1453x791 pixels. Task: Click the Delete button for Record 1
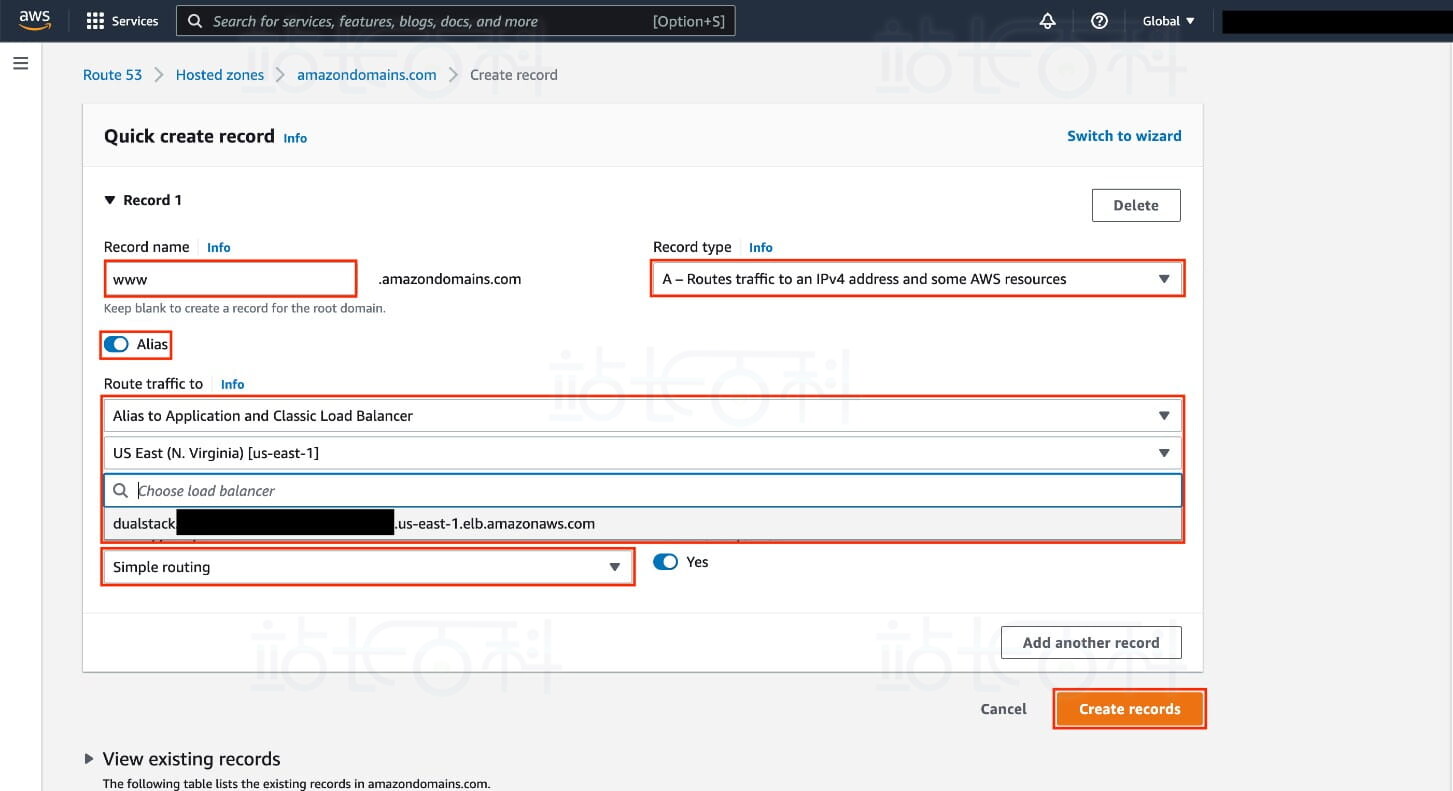(1136, 205)
